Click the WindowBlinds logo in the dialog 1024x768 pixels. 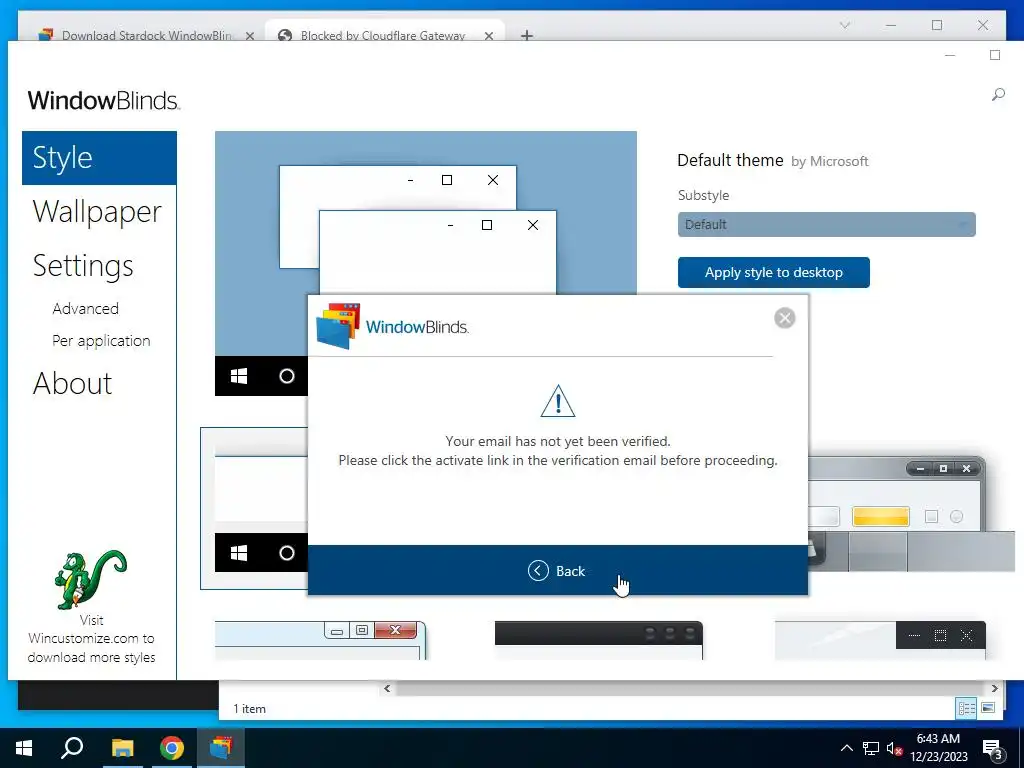pos(392,326)
